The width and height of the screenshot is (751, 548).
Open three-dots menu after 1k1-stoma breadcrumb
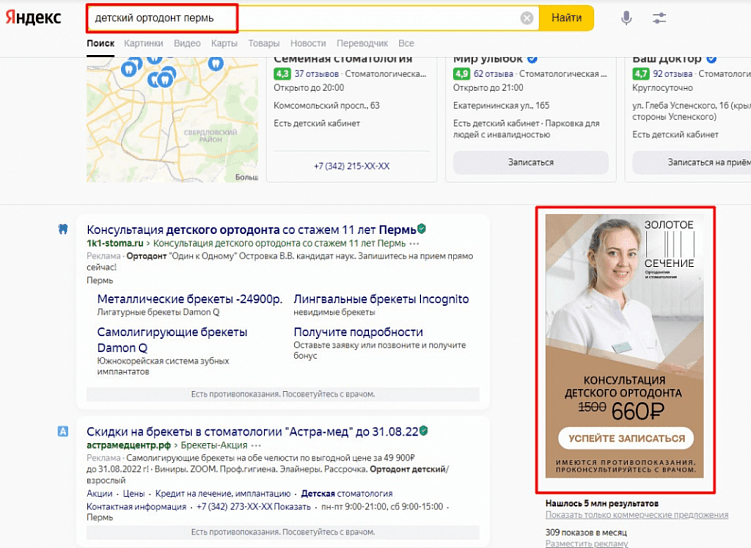point(414,243)
